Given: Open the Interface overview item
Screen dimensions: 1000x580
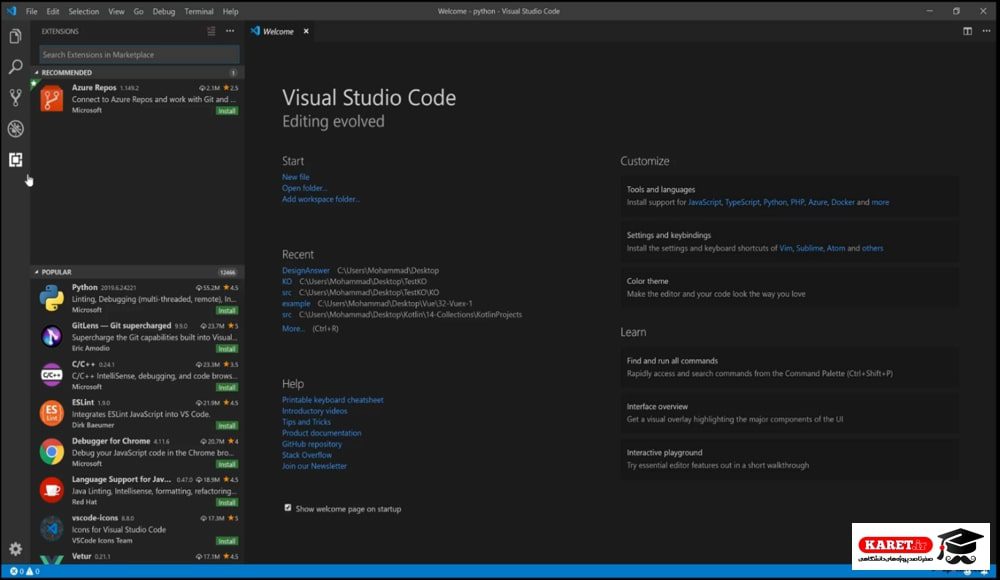Looking at the screenshot, I should (x=789, y=413).
